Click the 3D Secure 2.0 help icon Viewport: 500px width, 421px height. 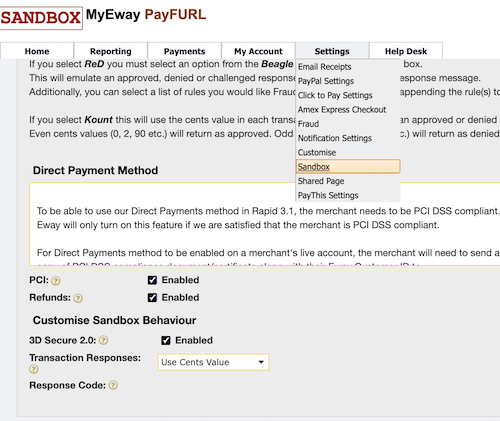(x=104, y=340)
